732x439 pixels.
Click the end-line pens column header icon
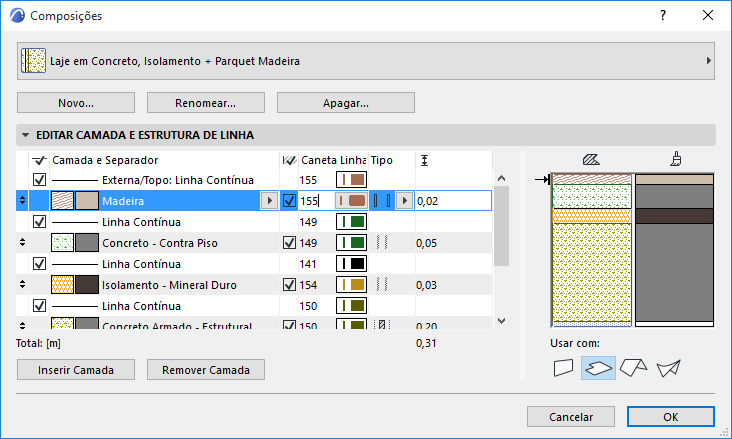pyautogui.click(x=289, y=161)
